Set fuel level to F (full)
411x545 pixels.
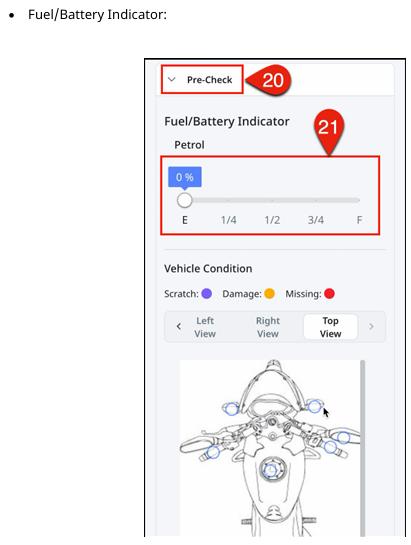pos(359,200)
